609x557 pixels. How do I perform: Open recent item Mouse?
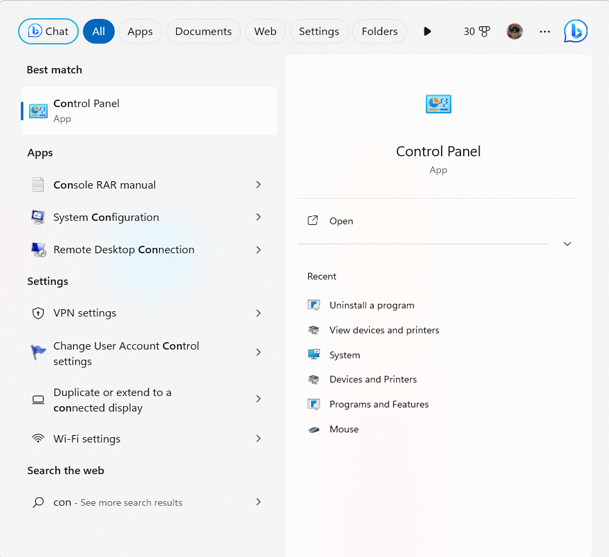344,429
